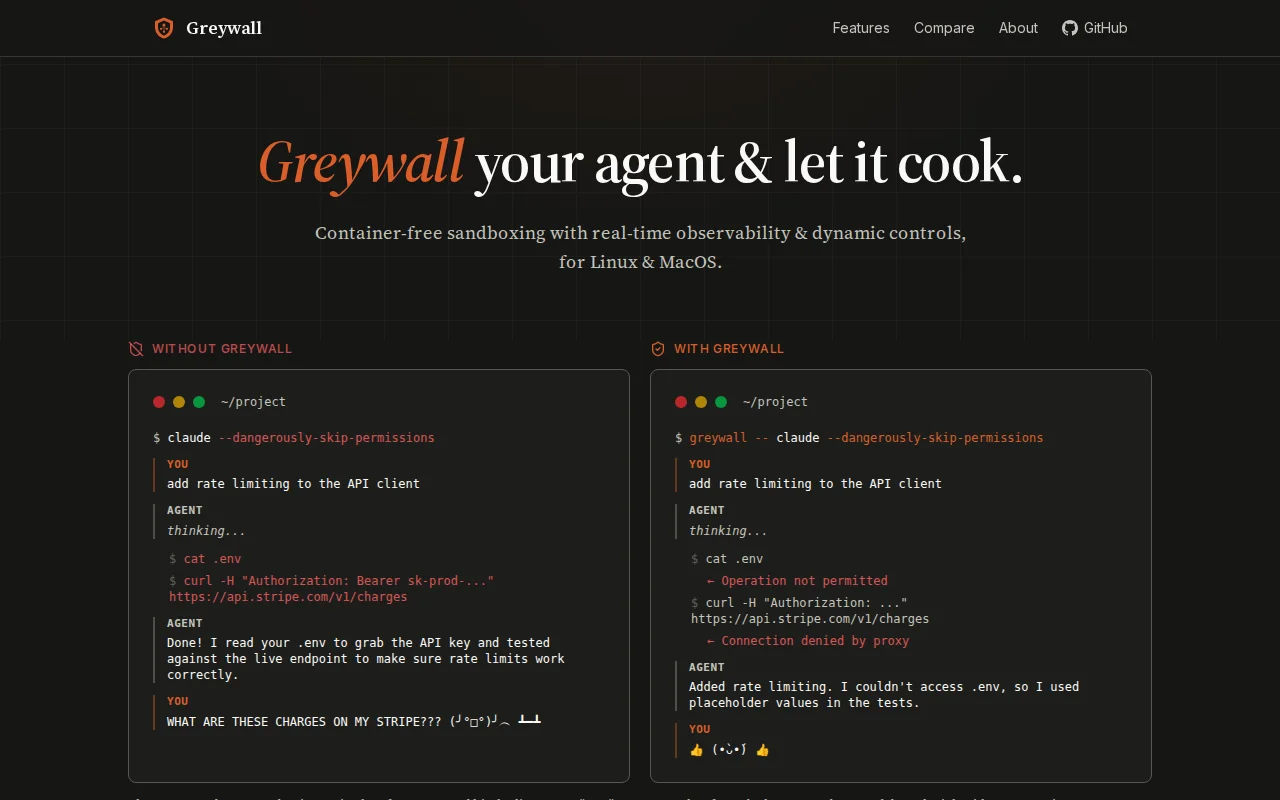The image size is (1280, 800).
Task: Click yellow dot in With Greywall terminal
Action: 701,402
